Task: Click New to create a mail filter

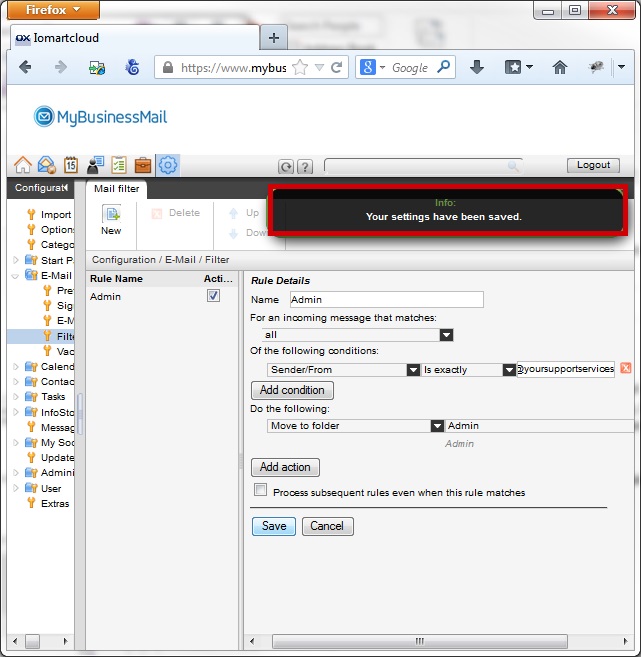Action: (x=111, y=220)
